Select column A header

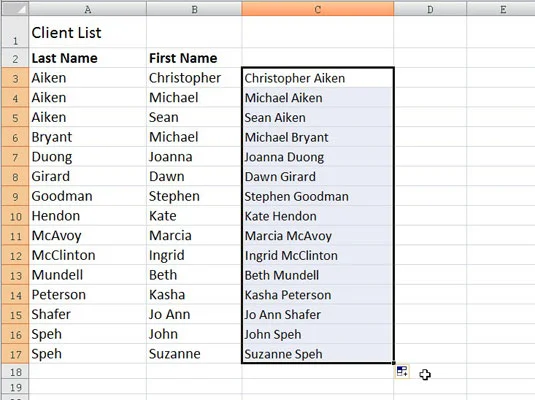[x=88, y=9]
